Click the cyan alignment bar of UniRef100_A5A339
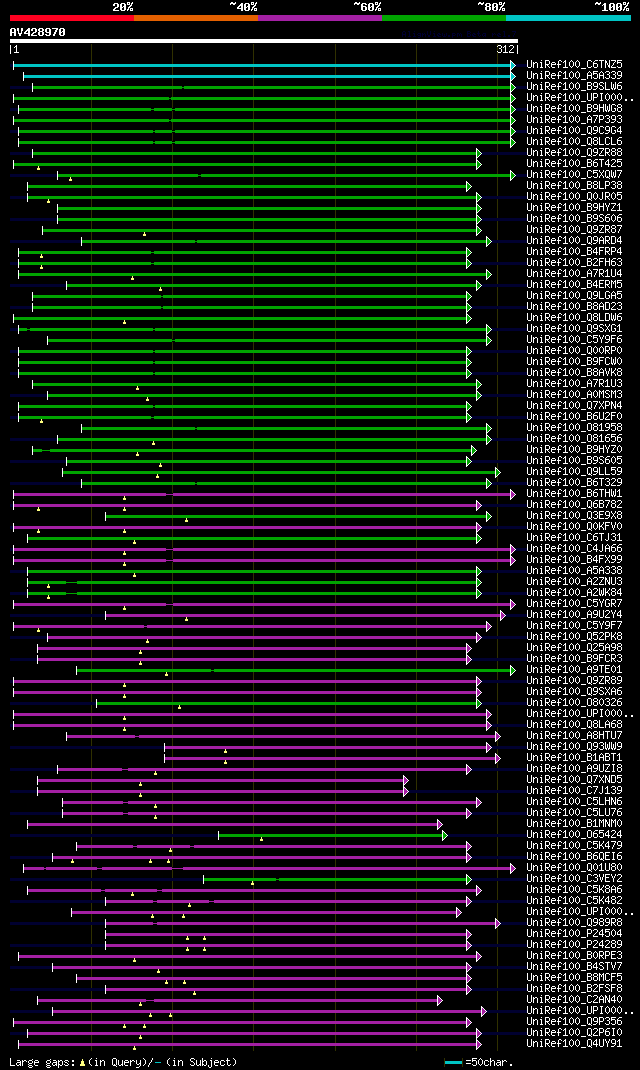The image size is (640, 1070). (x=270, y=76)
